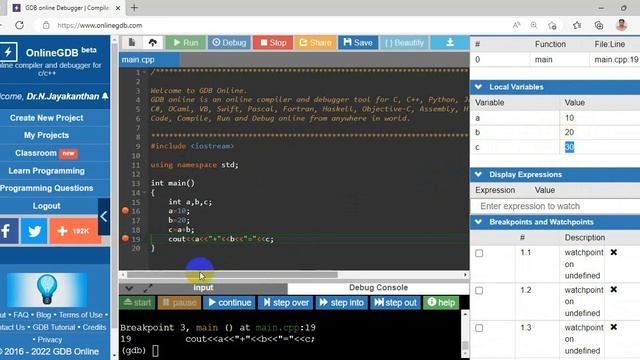Switch to the Debug Console tab
Viewport: 640px width, 360px height.
tap(378, 288)
